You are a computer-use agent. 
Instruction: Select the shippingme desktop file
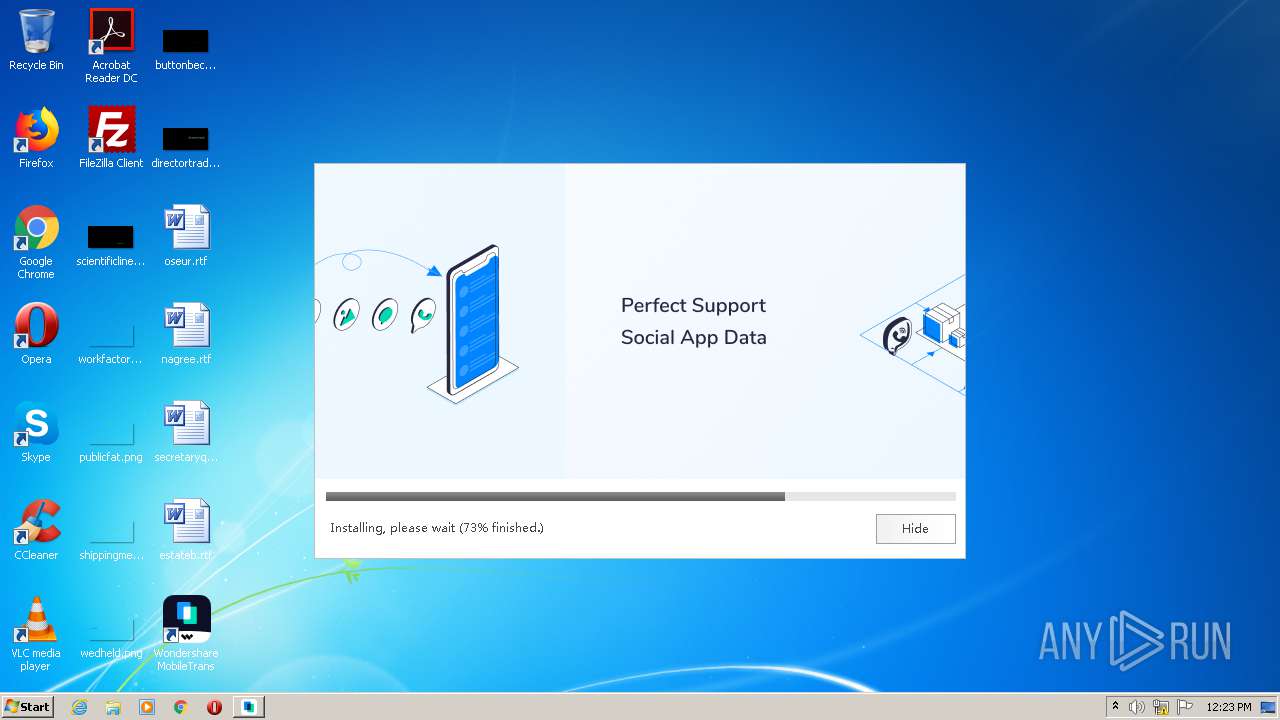pos(111,538)
